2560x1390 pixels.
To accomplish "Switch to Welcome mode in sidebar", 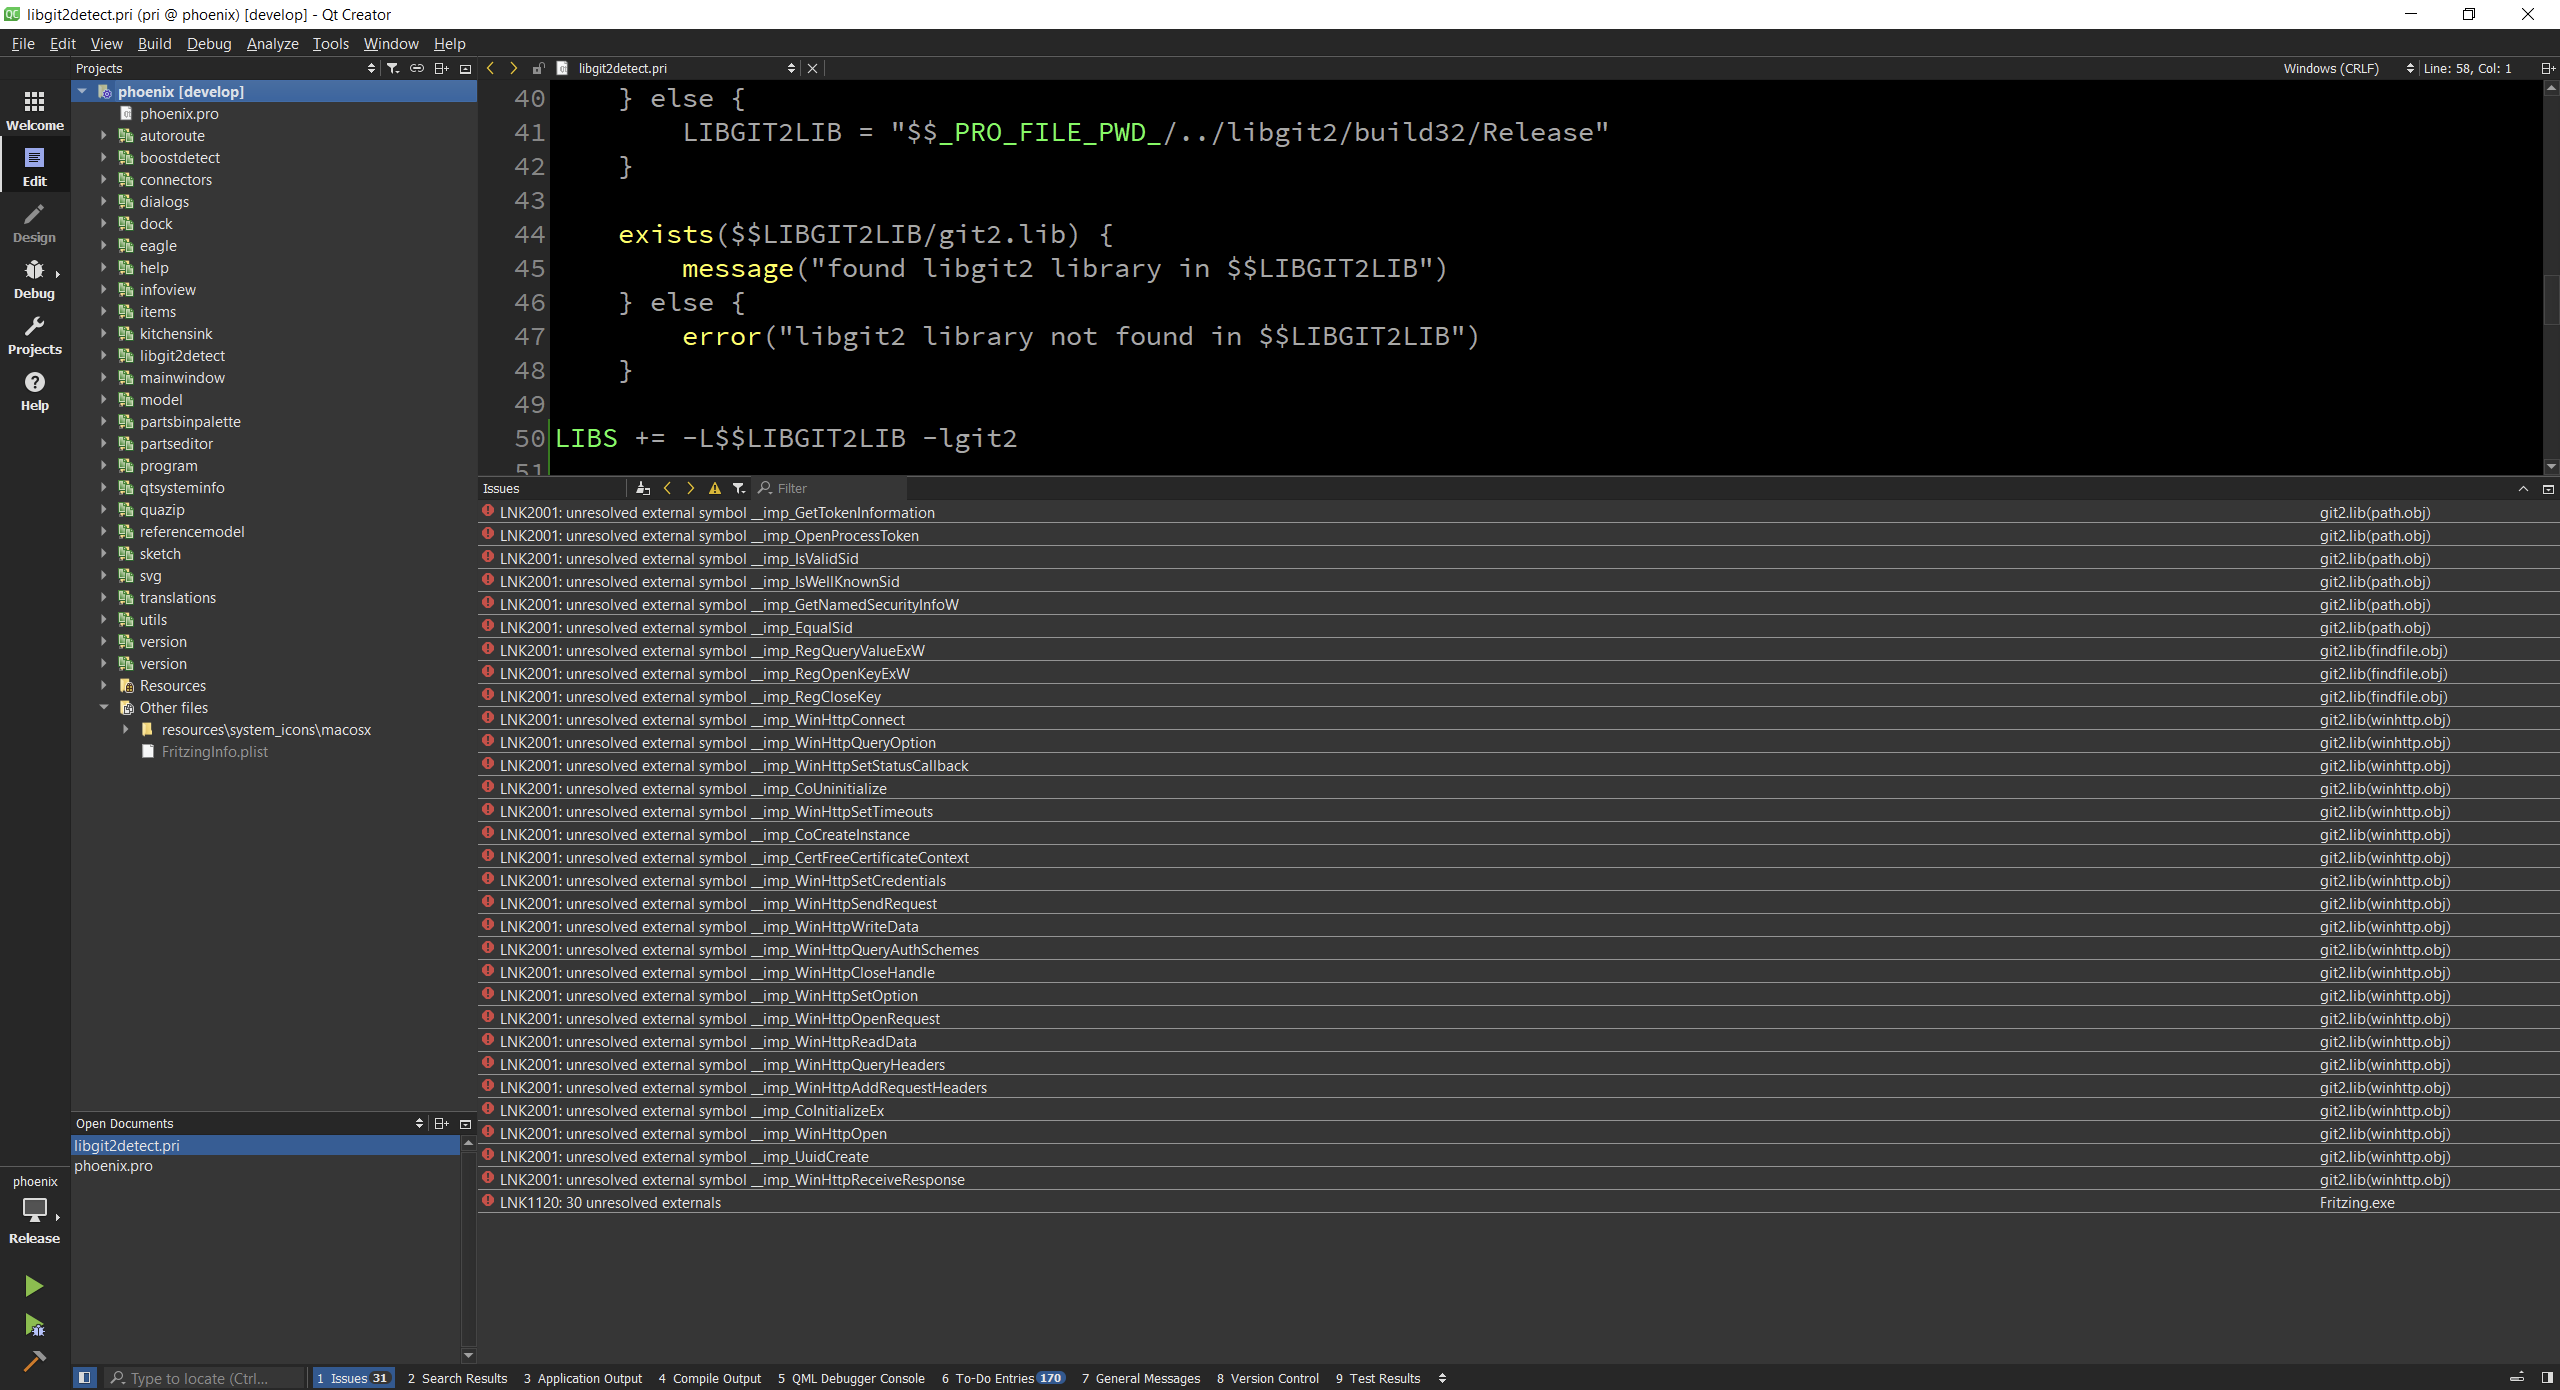I will (x=35, y=110).
